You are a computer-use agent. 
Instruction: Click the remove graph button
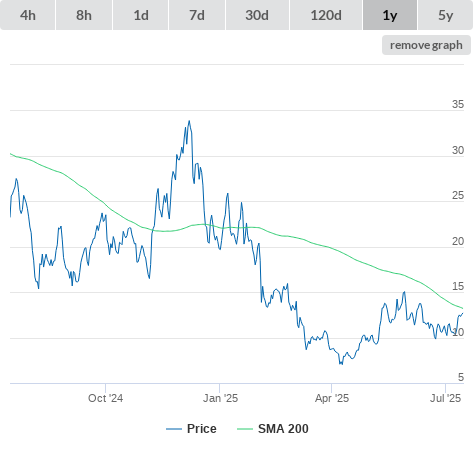(x=426, y=45)
